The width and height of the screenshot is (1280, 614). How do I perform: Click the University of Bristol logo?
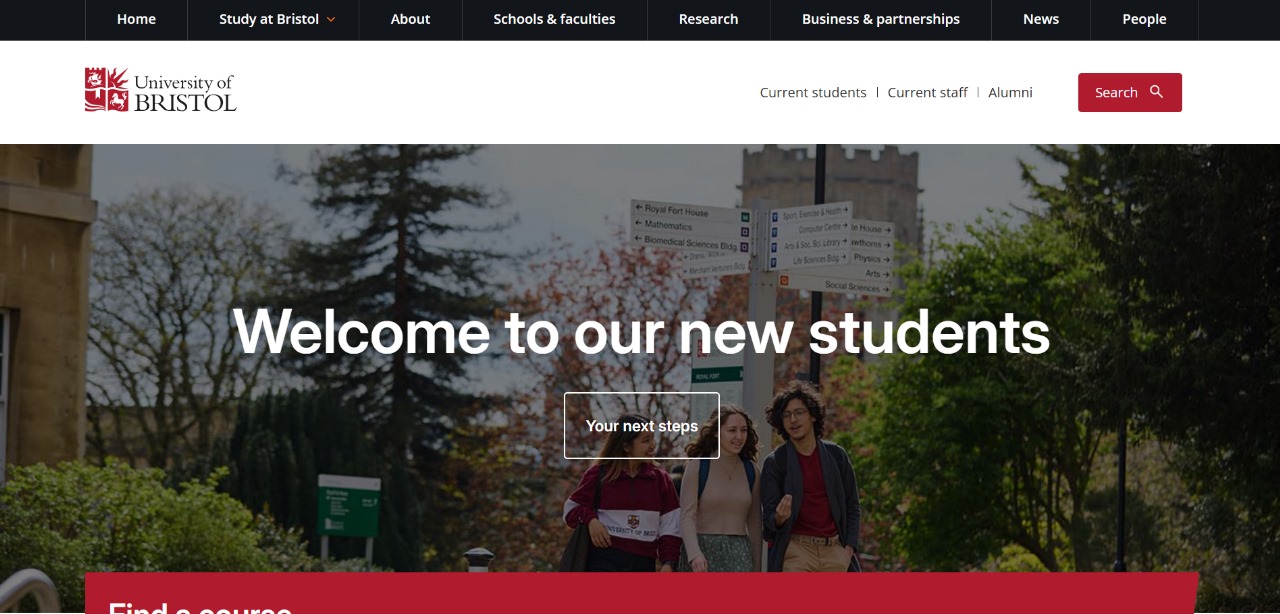point(160,90)
